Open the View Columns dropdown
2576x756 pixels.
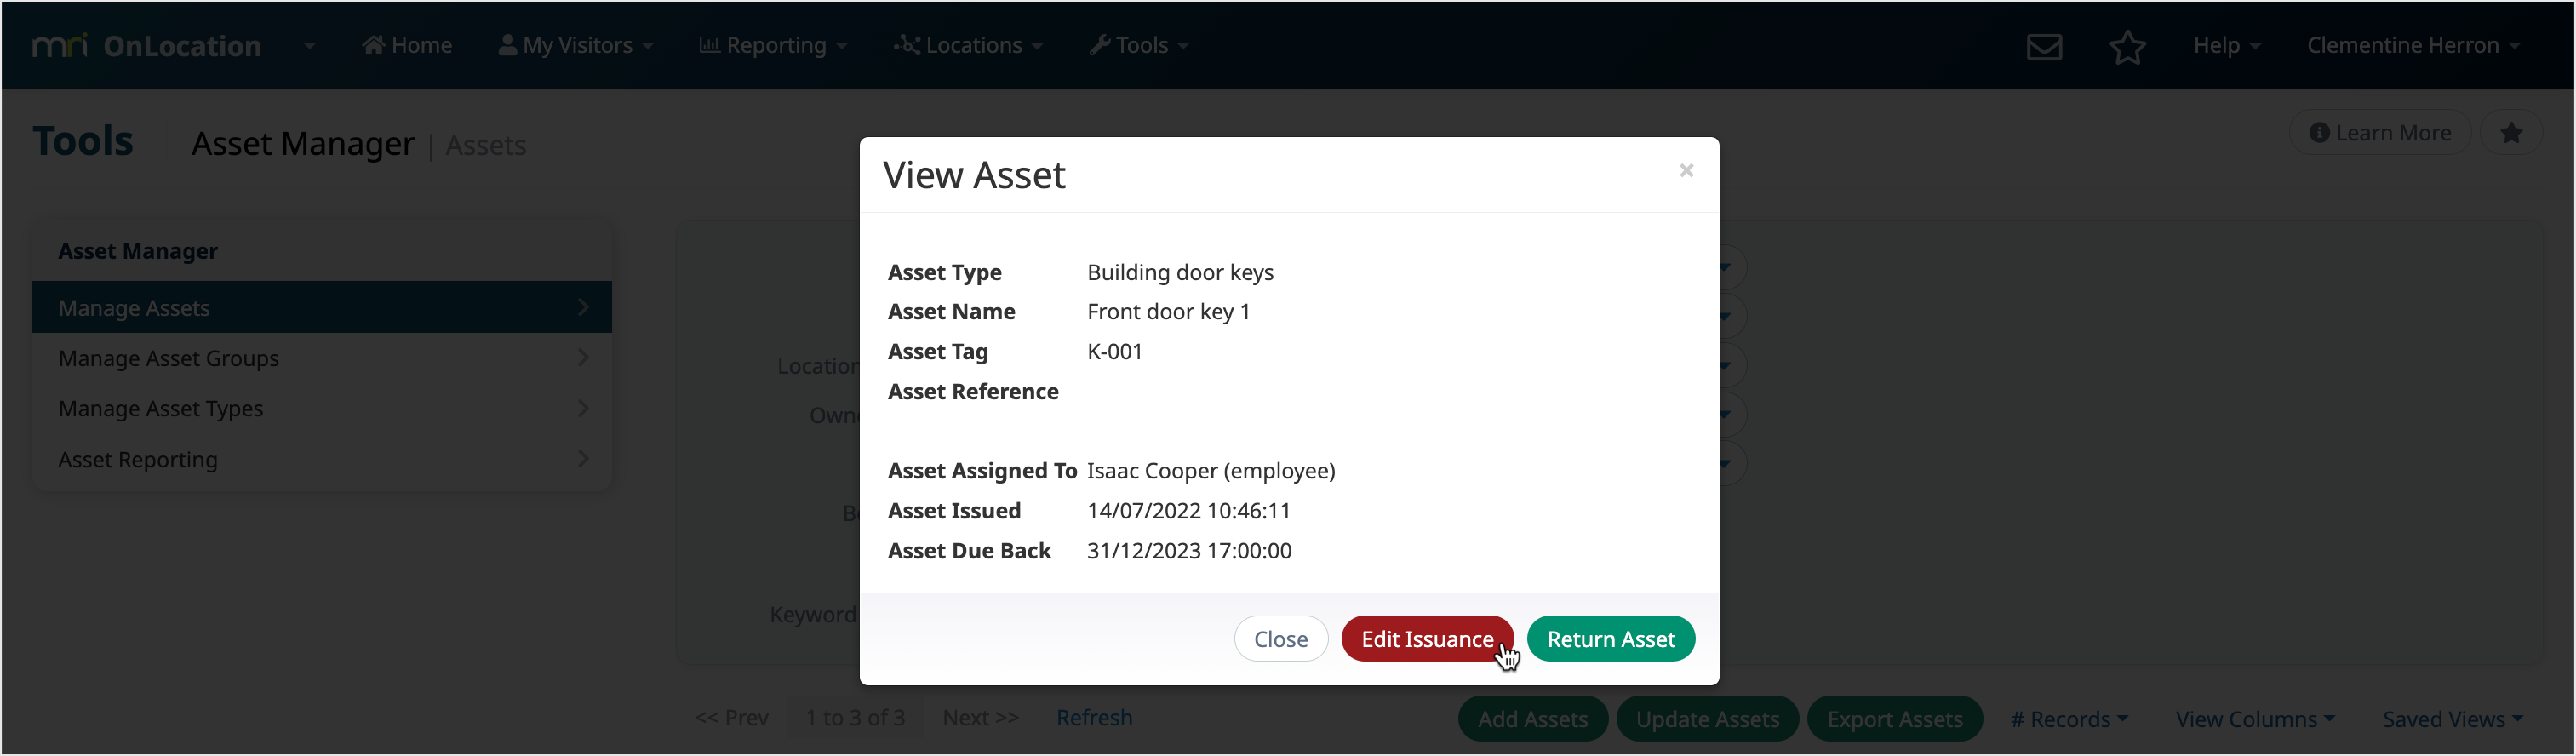(2255, 719)
